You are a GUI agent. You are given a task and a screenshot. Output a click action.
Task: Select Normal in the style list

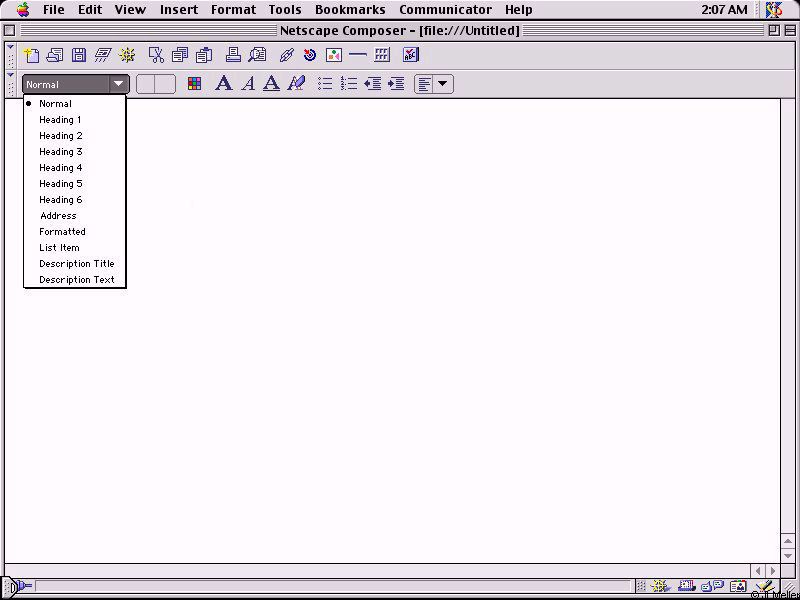74,104
